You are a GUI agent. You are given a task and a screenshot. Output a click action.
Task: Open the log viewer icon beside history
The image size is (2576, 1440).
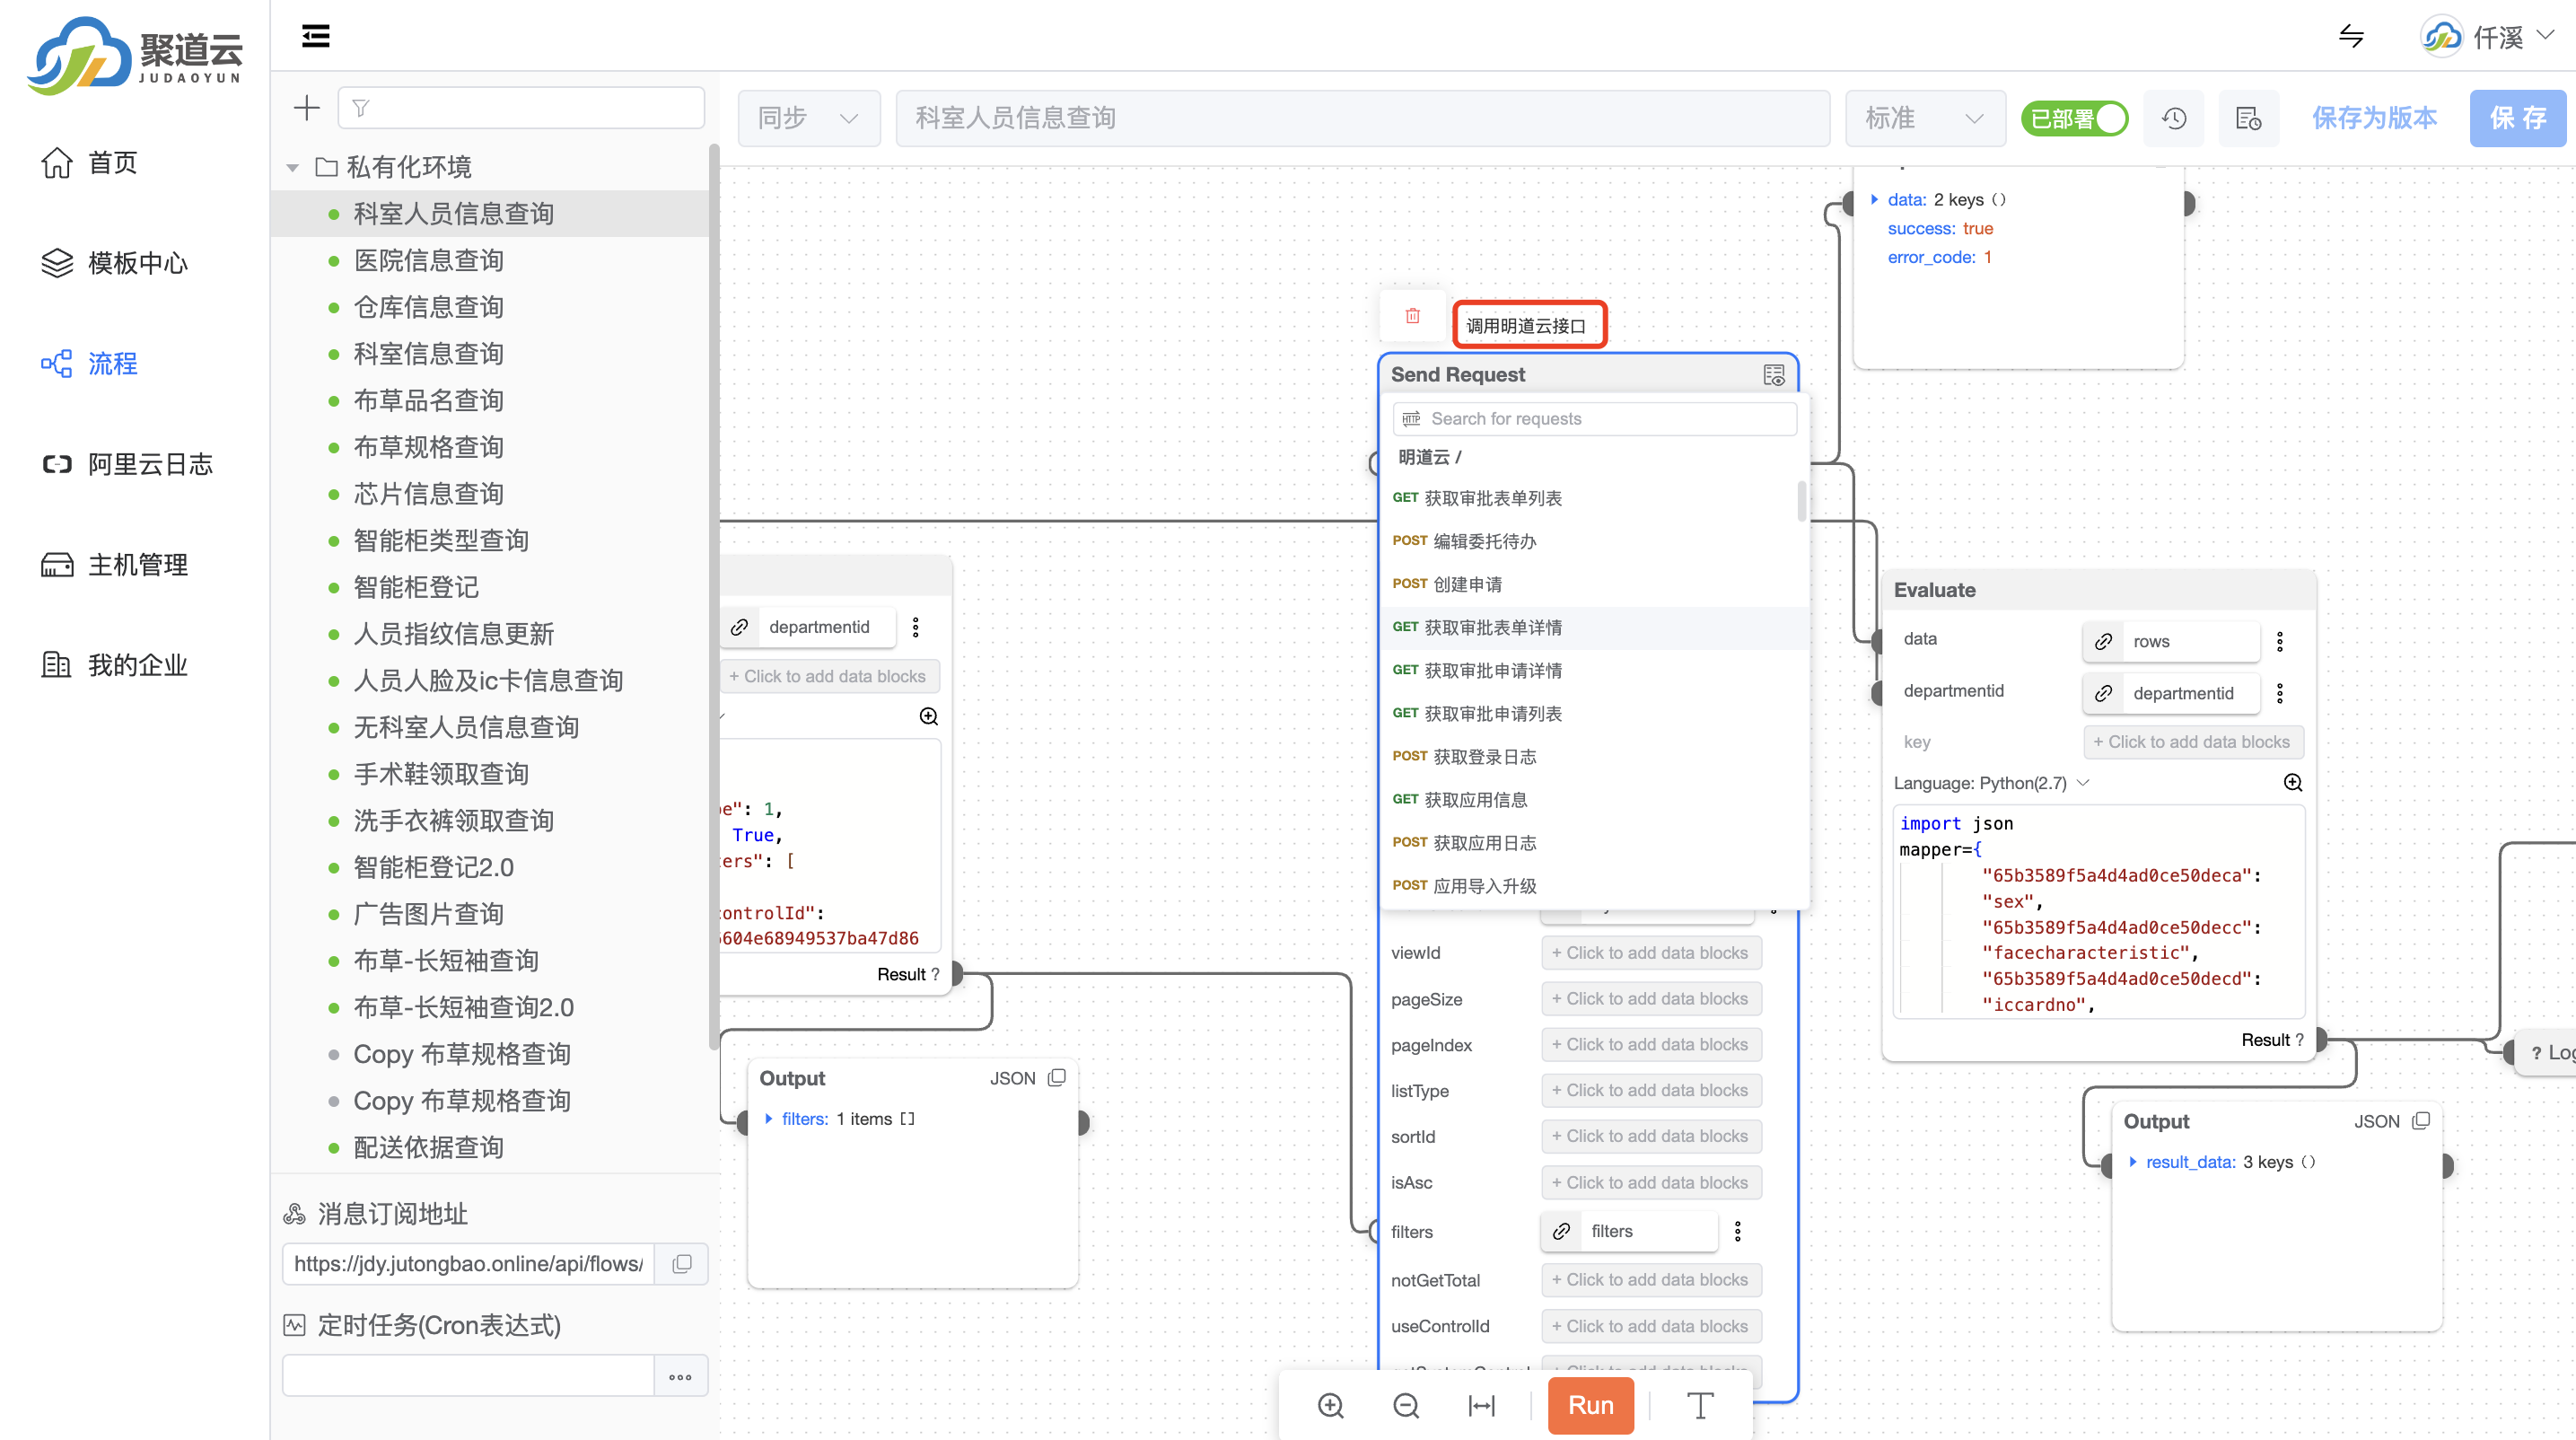[2248, 118]
